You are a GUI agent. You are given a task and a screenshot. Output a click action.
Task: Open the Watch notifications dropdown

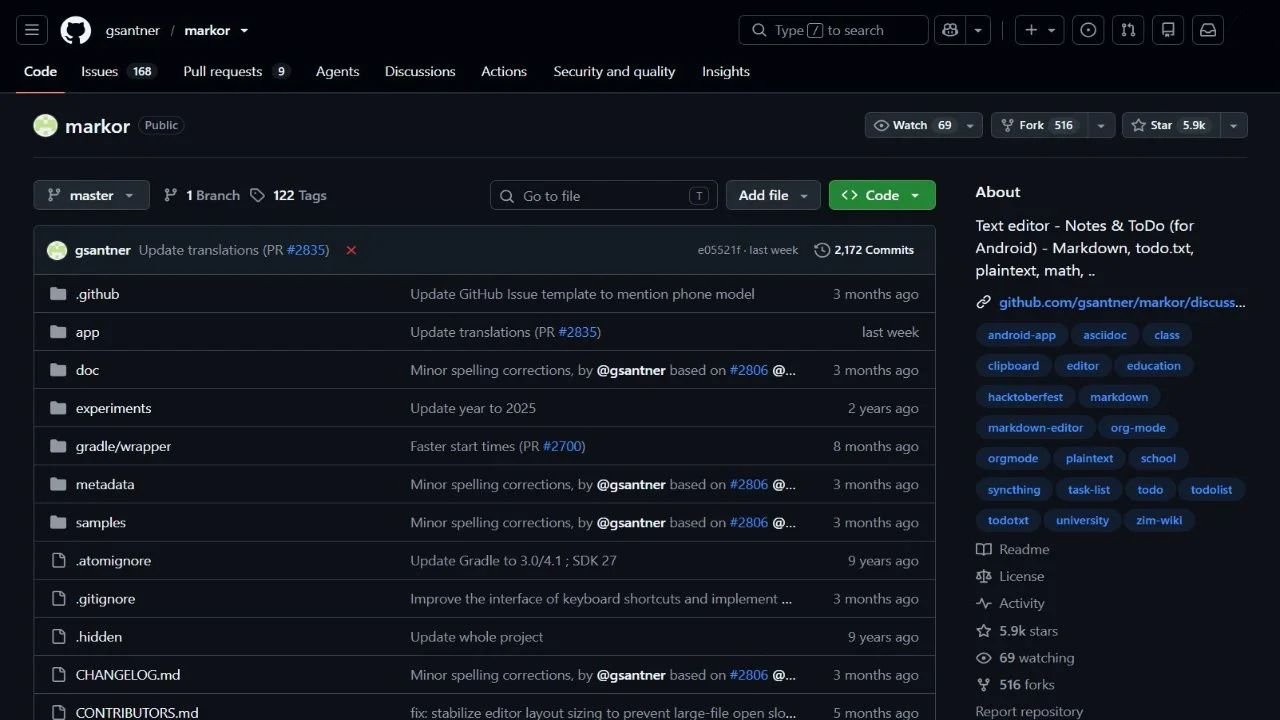pyautogui.click(x=923, y=125)
